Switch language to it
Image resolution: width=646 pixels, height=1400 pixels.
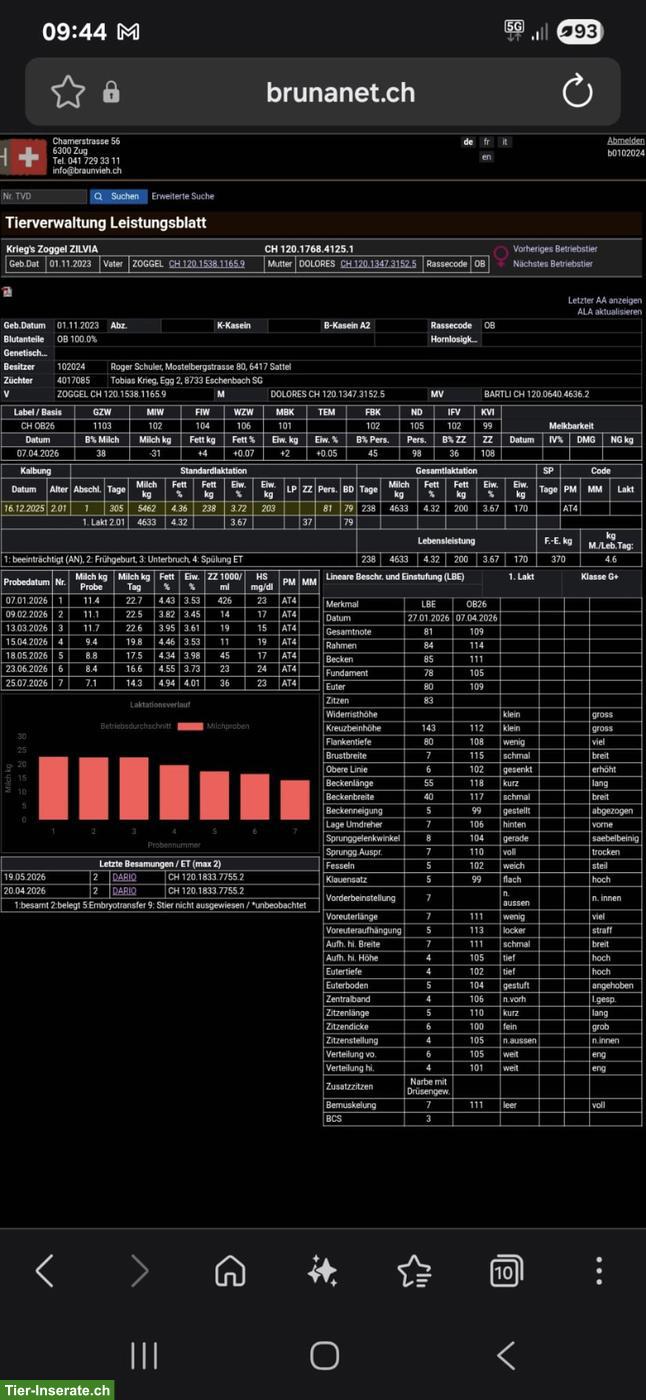tap(505, 142)
